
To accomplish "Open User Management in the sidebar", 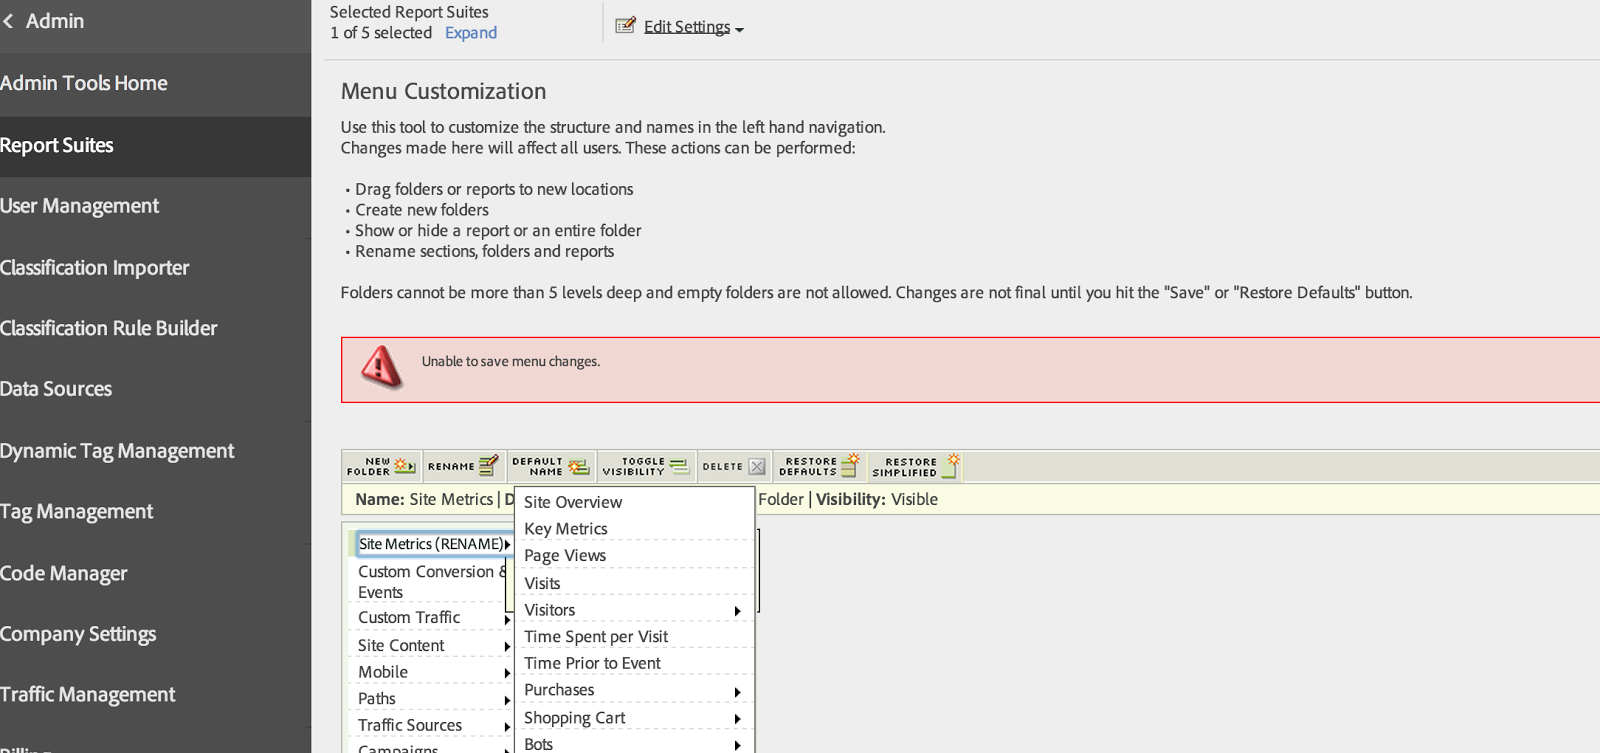I will (80, 206).
